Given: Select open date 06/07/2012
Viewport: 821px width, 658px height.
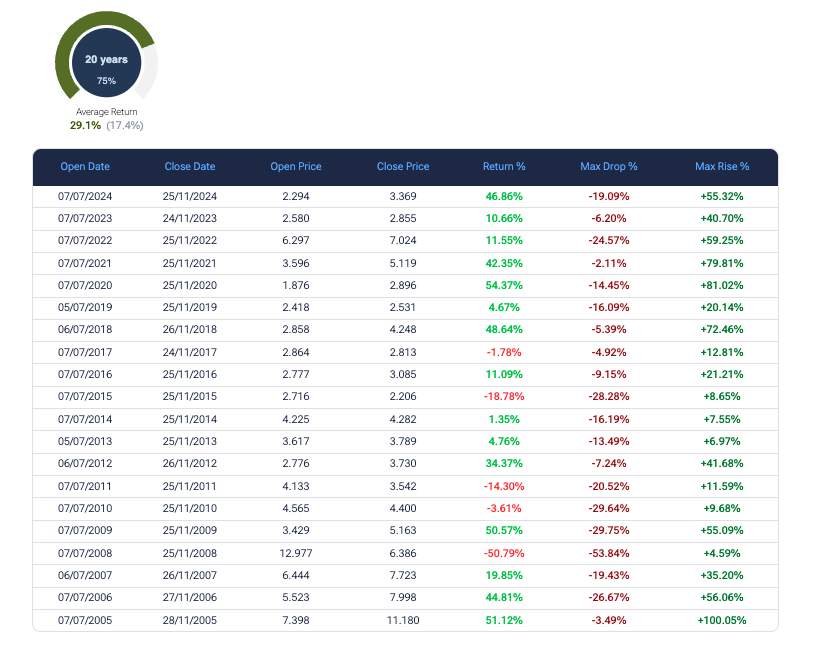Looking at the screenshot, I should pos(85,463).
